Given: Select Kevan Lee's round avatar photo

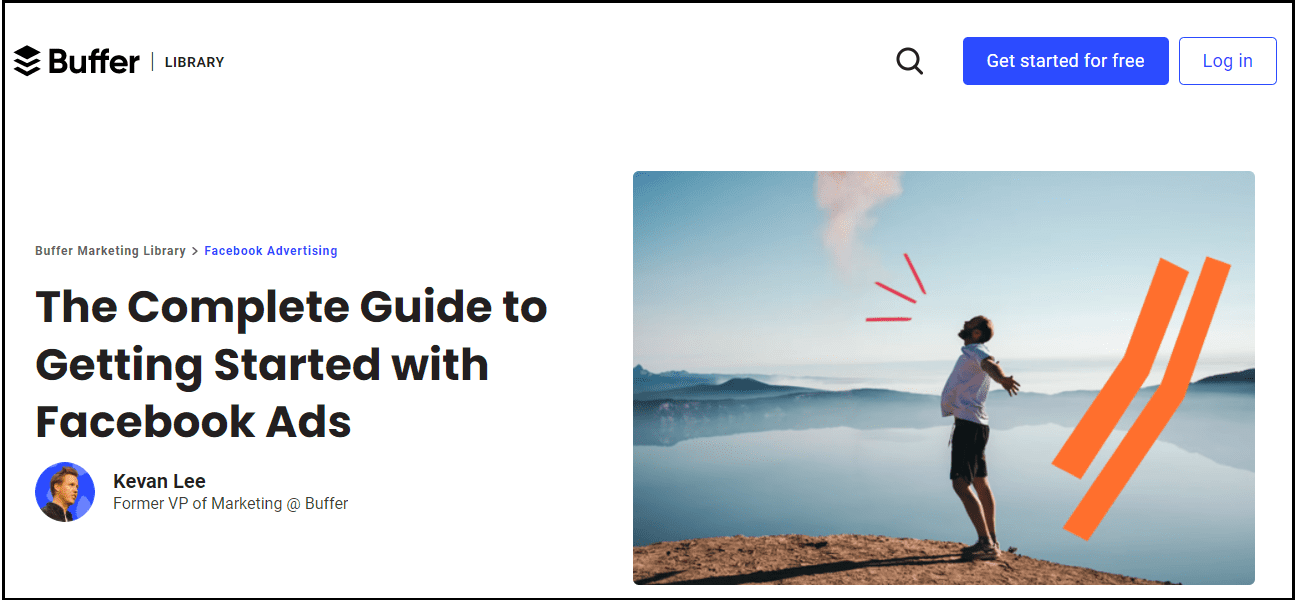Looking at the screenshot, I should click(65, 492).
